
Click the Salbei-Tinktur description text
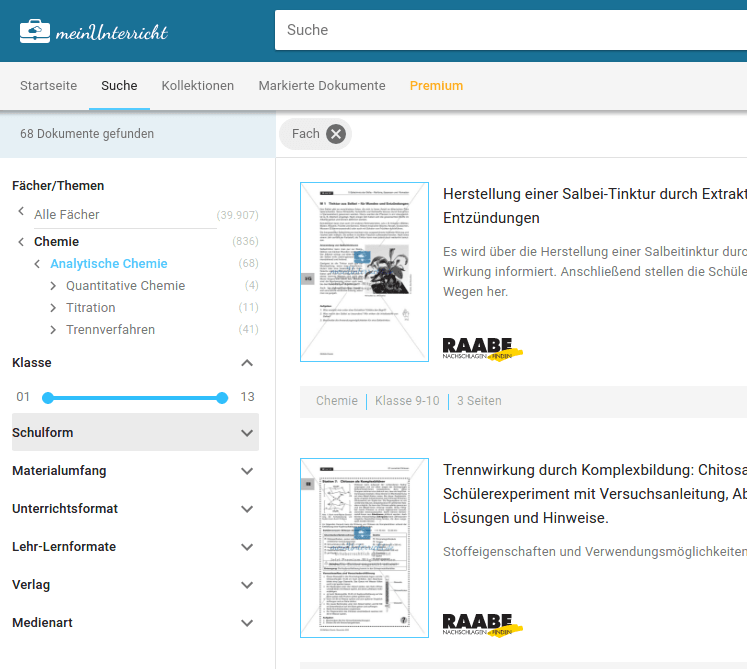point(595,272)
